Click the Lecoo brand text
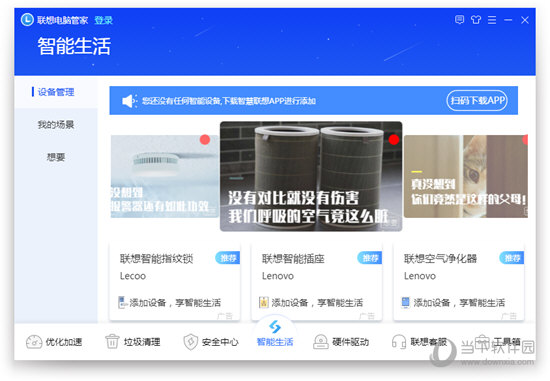Image resolution: width=550 pixels, height=381 pixels. point(133,276)
